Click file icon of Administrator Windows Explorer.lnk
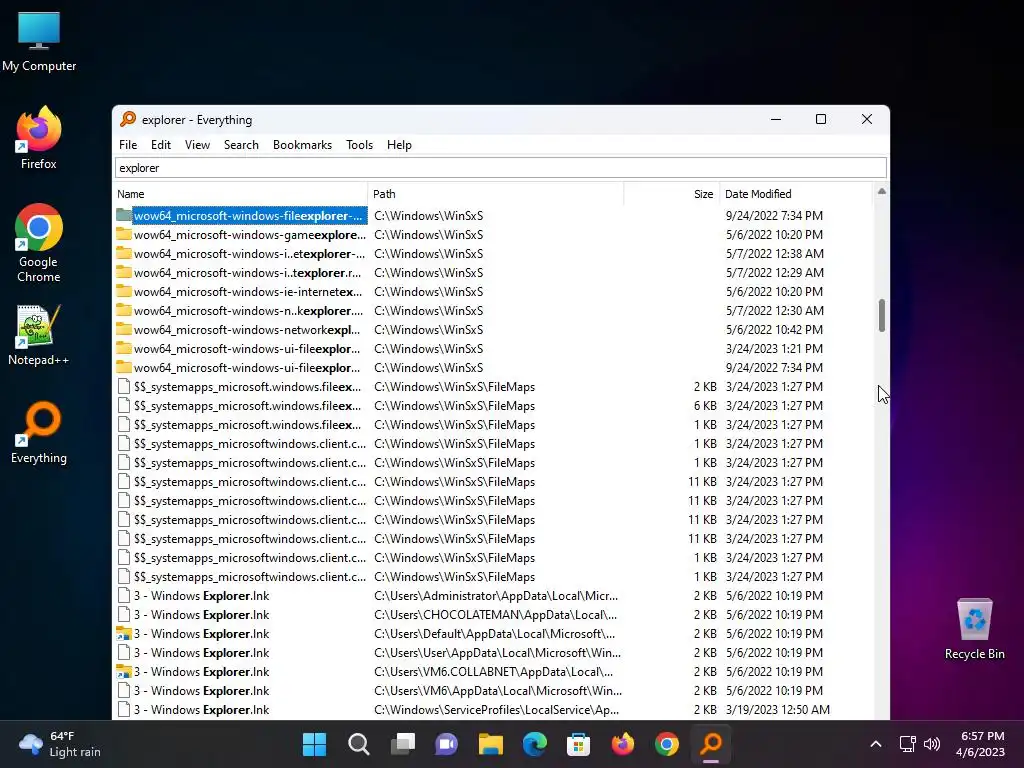The image size is (1024, 768). click(x=123, y=596)
